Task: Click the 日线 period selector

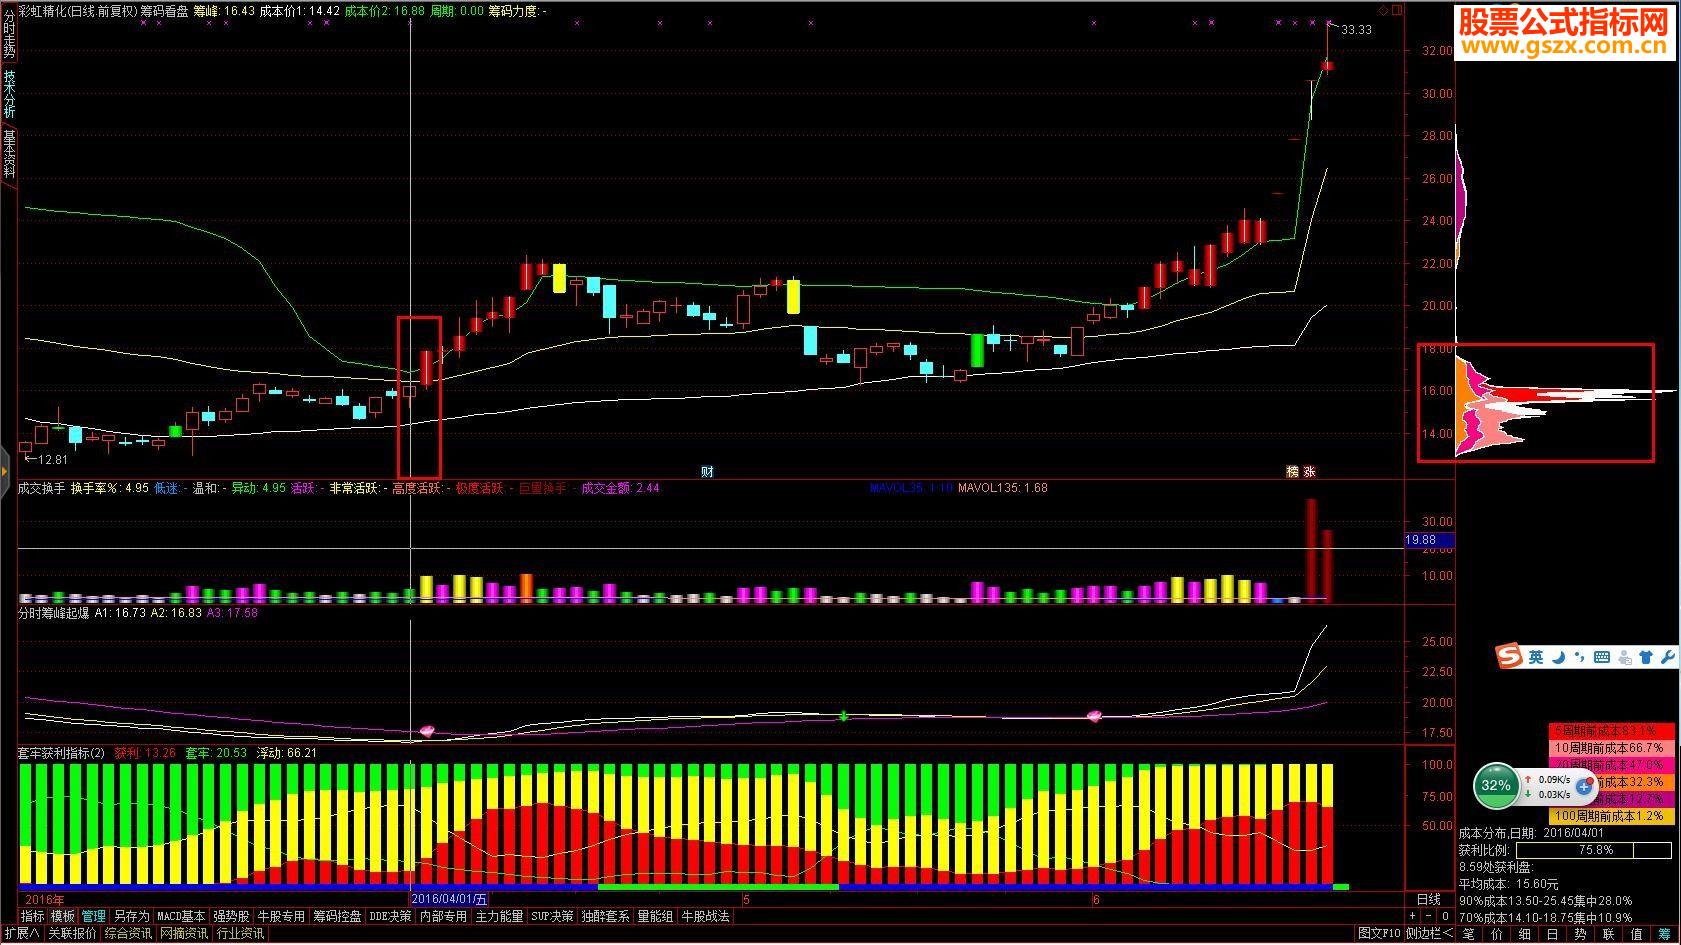Action: [1429, 900]
